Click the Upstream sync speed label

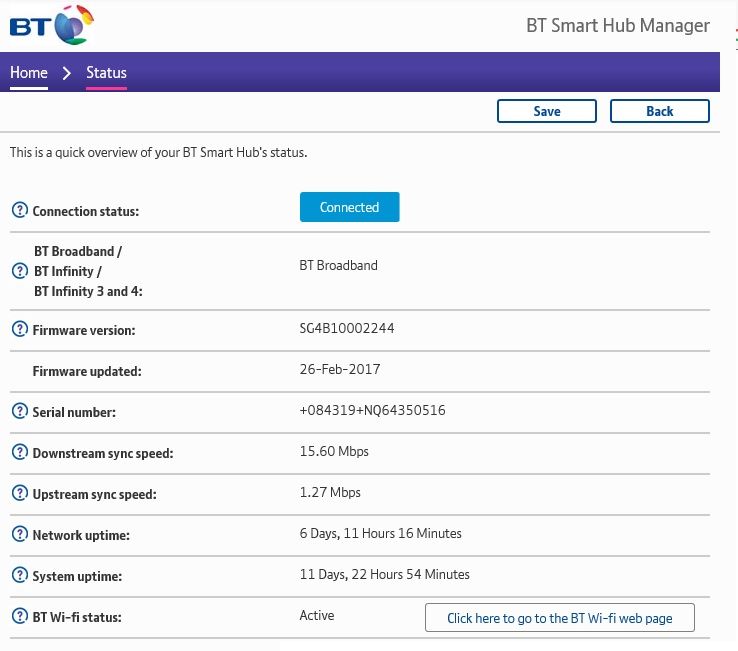[x=95, y=494]
